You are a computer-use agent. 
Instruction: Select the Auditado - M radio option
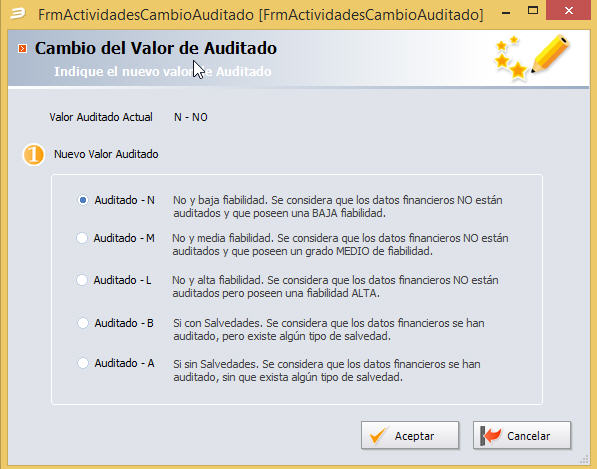82,238
